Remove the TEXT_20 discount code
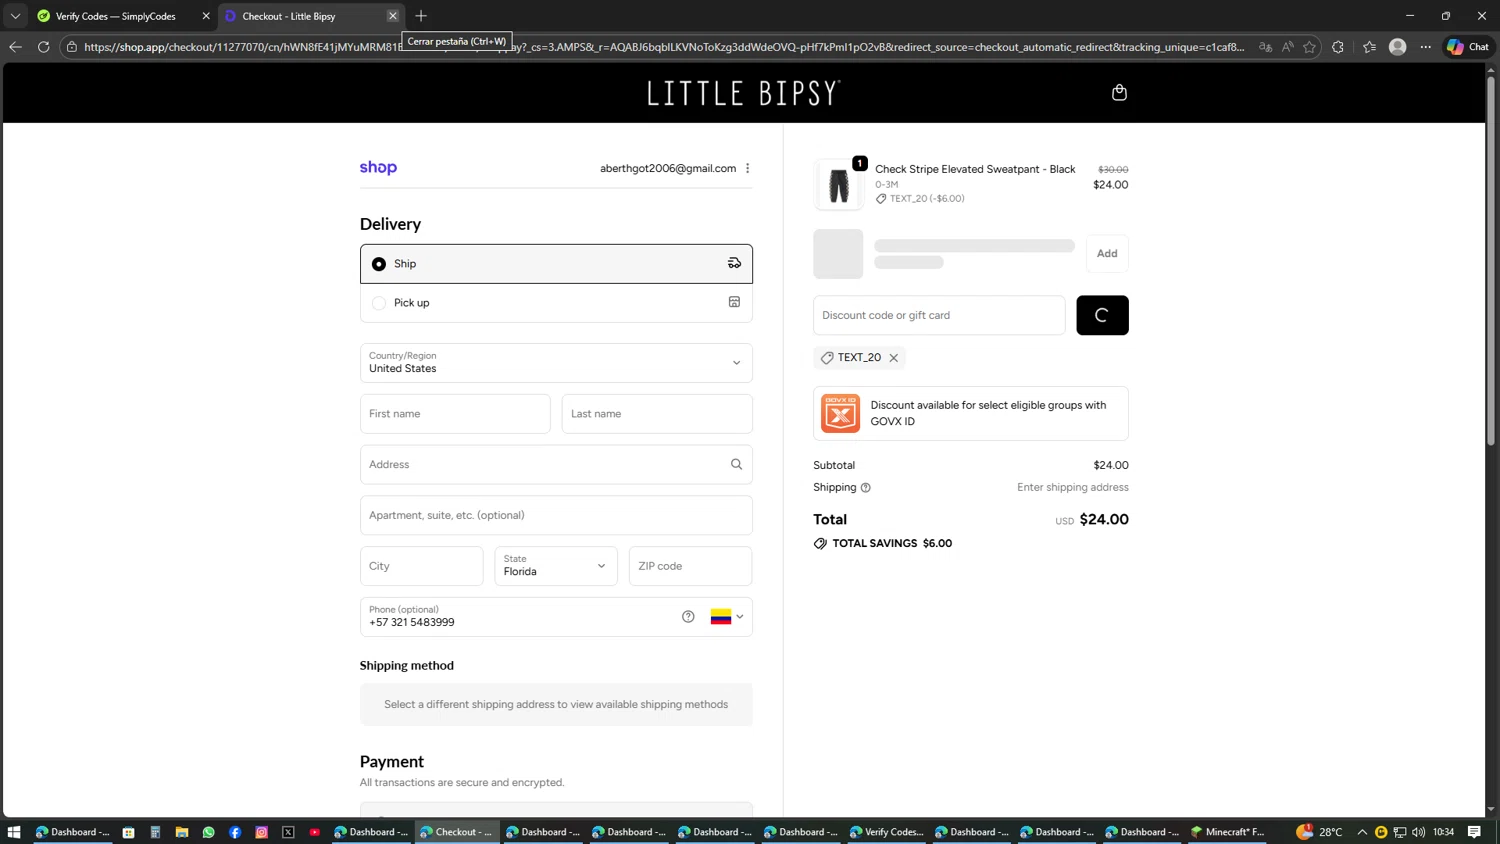 pyautogui.click(x=894, y=358)
